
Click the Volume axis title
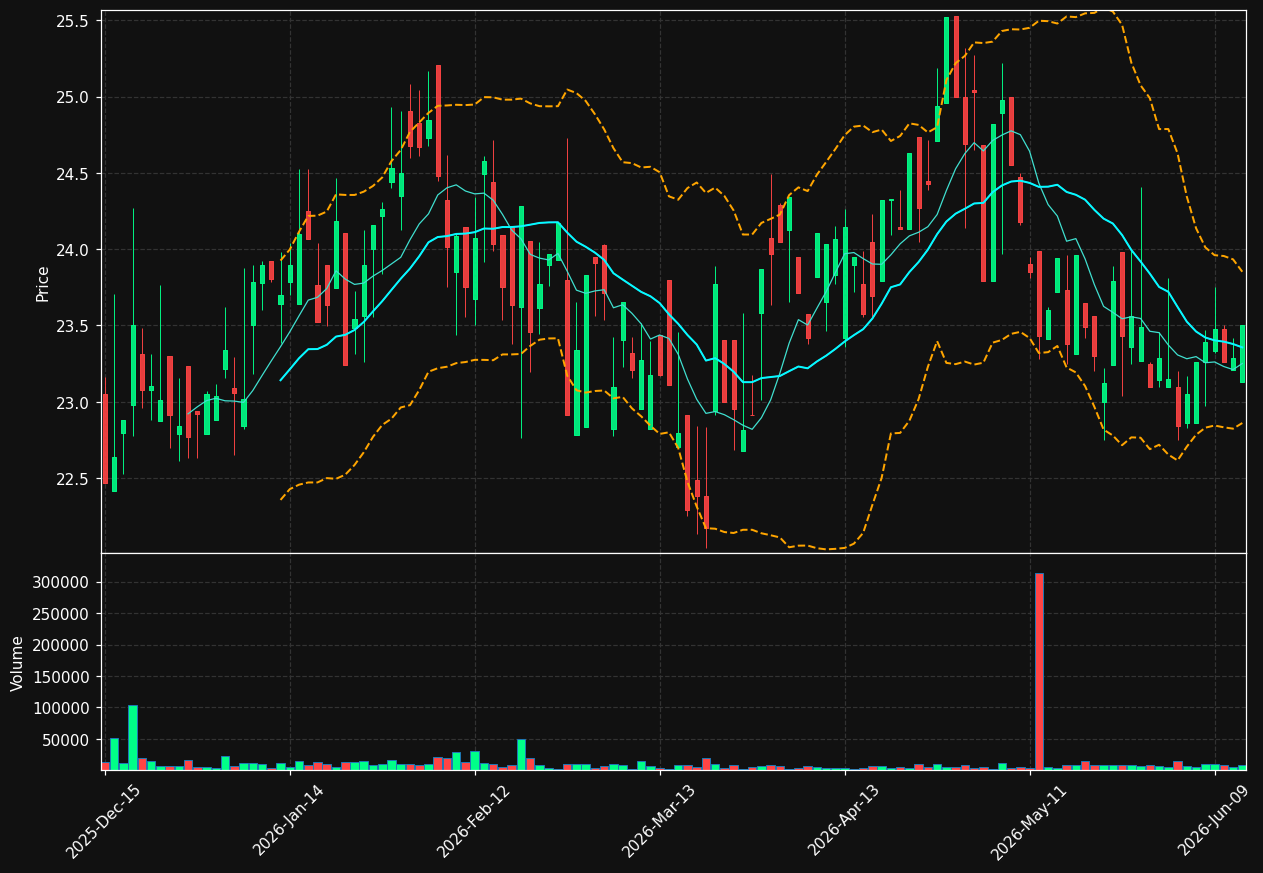coord(18,663)
